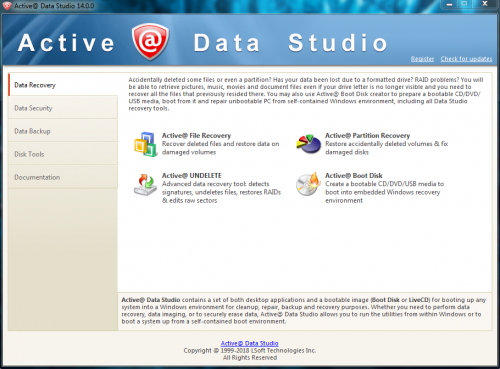Open the Data Backup tab

63,131
